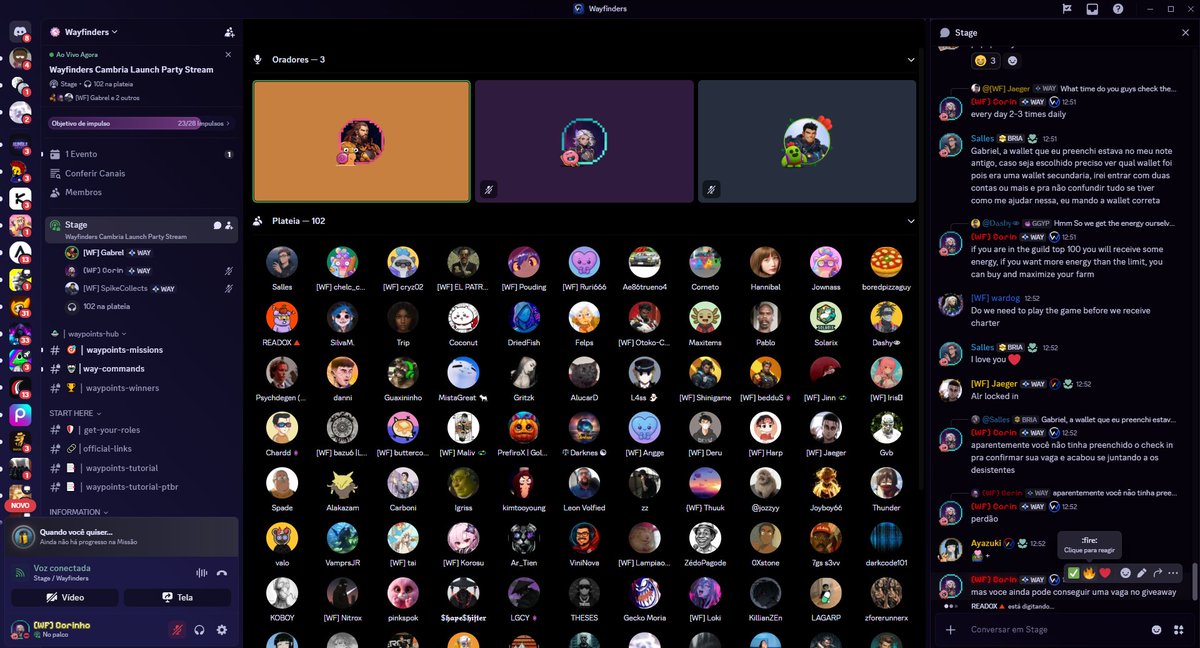Open noise suppression icon next to Voz conectada
1200x648 pixels.
(203, 573)
